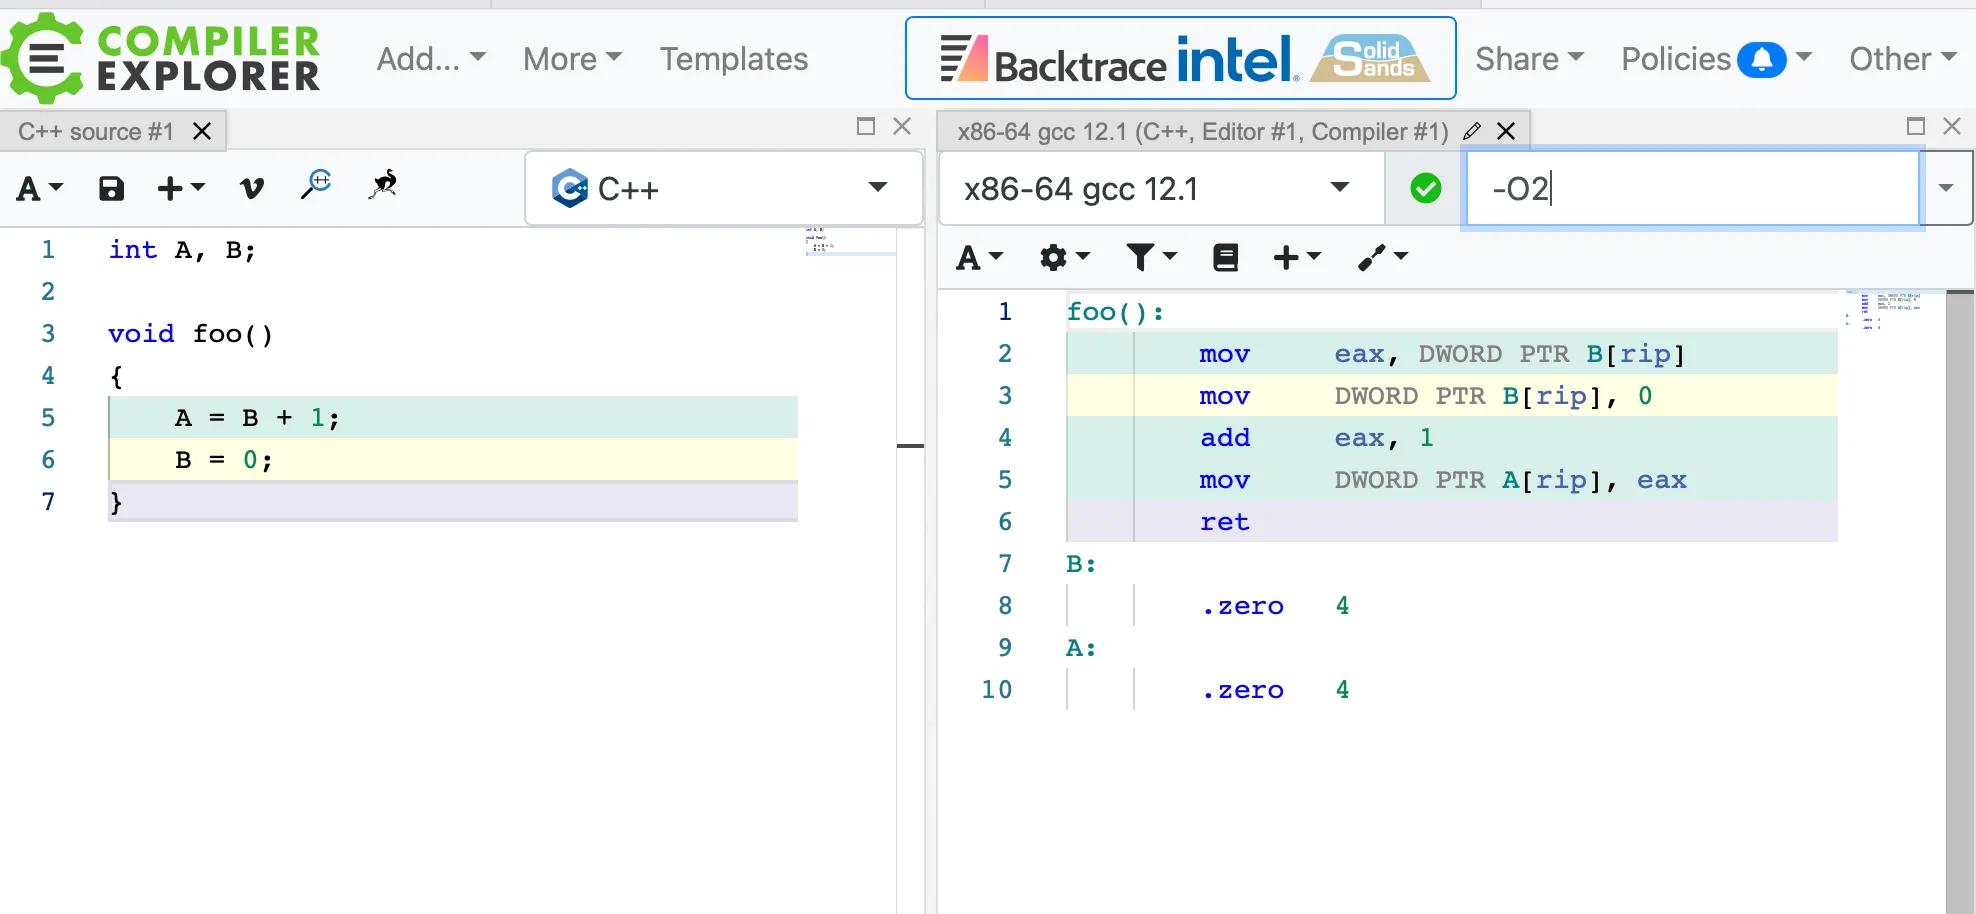
Task: Select the C++ source #1 tab
Action: pos(96,131)
